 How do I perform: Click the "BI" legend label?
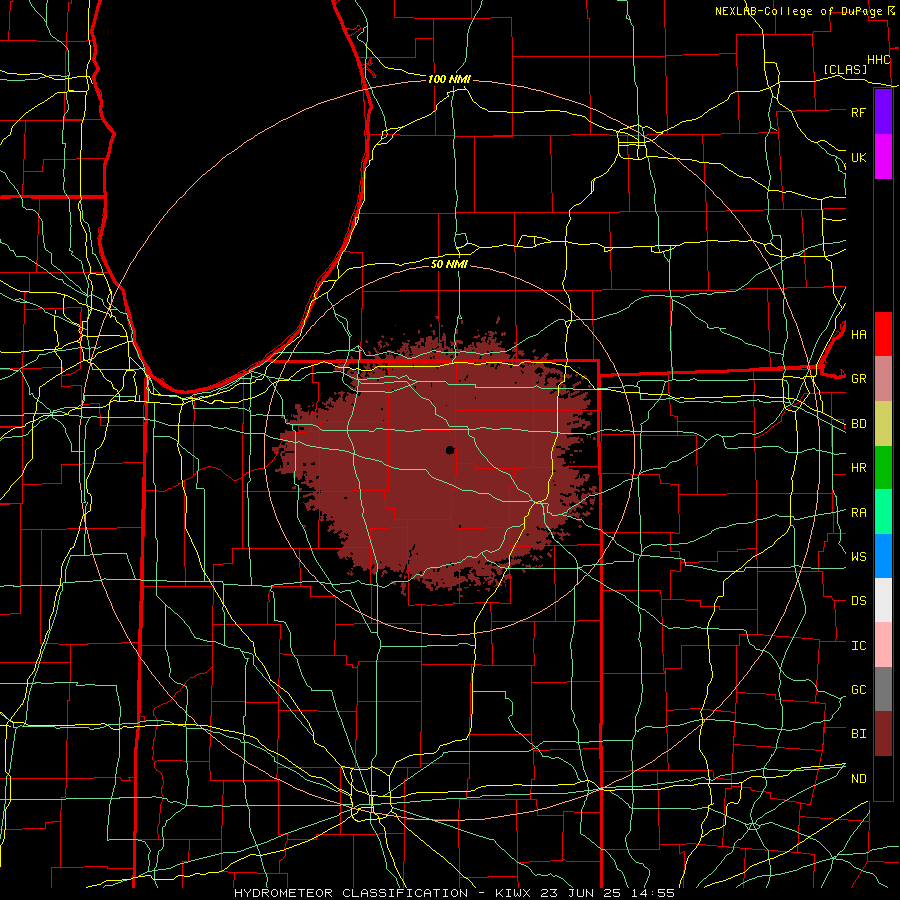click(x=858, y=734)
